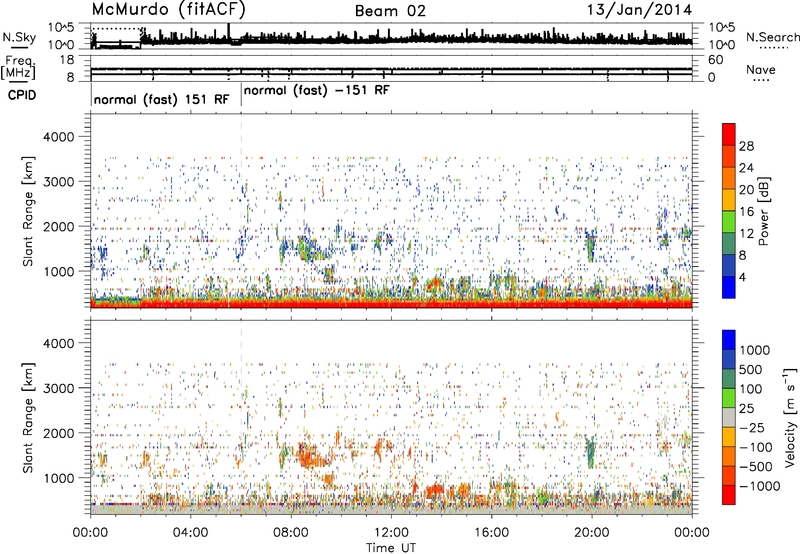The image size is (800, 554).
Task: Click the 'McMurdo (fitACF)' title text
Action: click(x=169, y=10)
